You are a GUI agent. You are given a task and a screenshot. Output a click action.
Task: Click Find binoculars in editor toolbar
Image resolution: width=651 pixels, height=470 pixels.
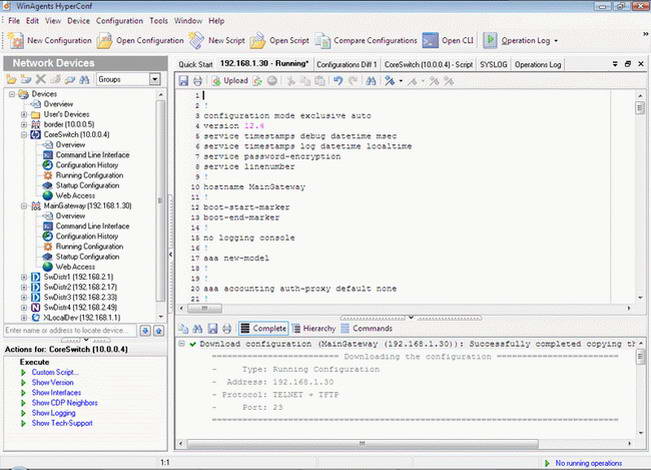coord(371,81)
